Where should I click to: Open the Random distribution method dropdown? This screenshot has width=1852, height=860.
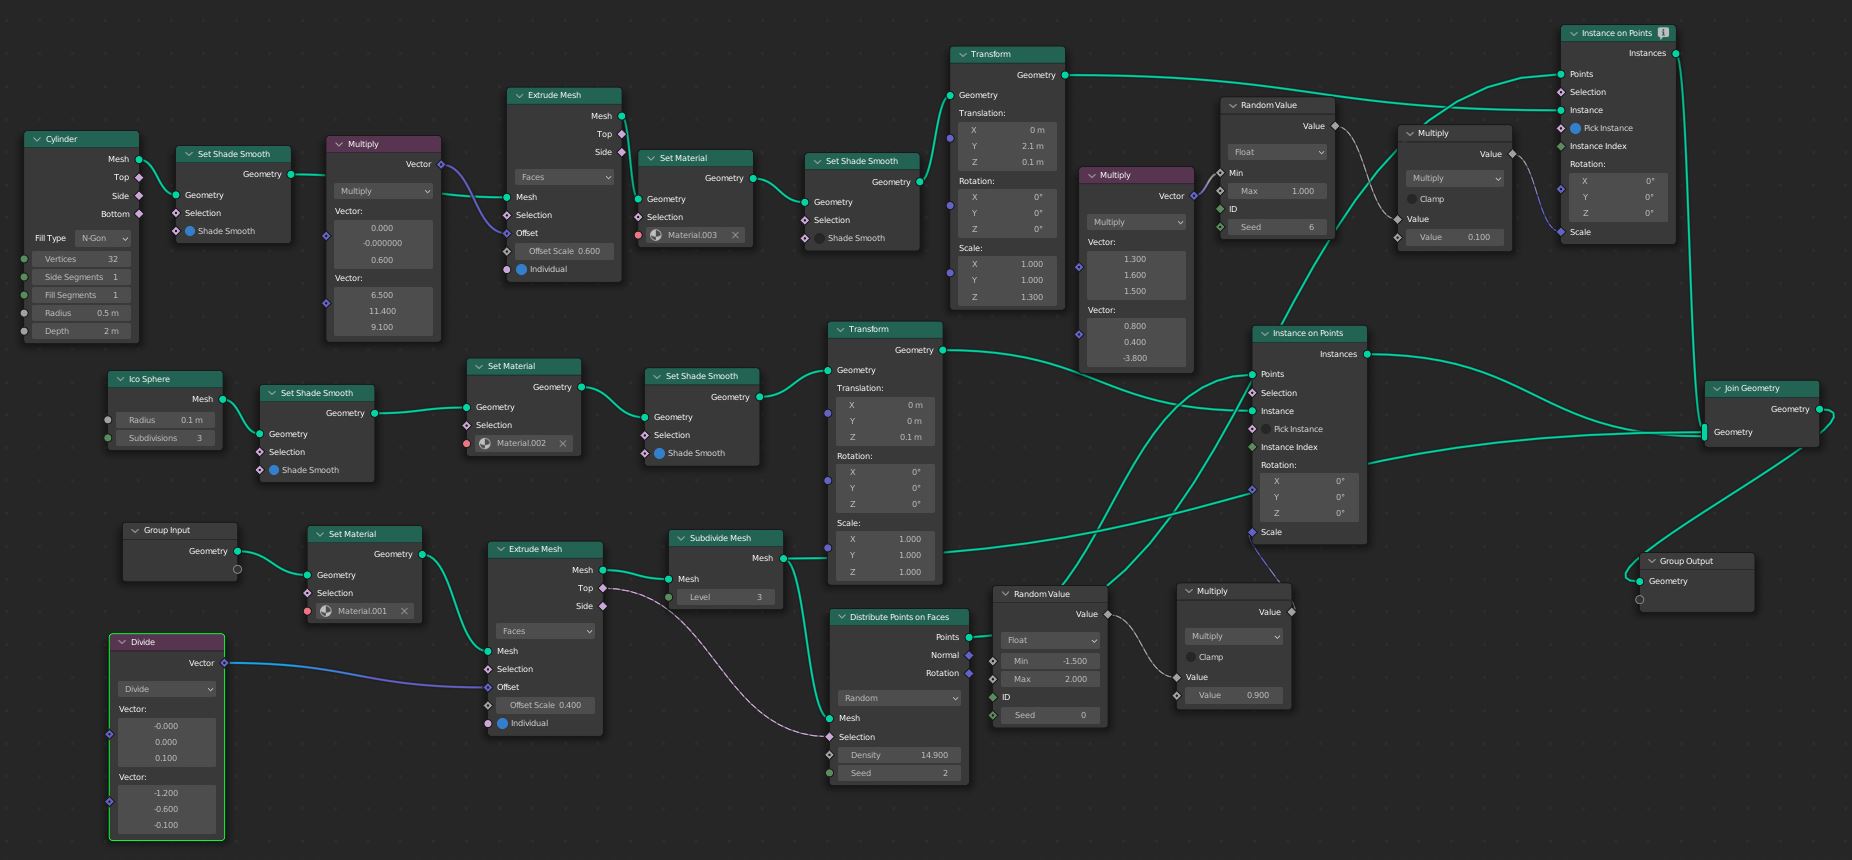[x=899, y=698]
